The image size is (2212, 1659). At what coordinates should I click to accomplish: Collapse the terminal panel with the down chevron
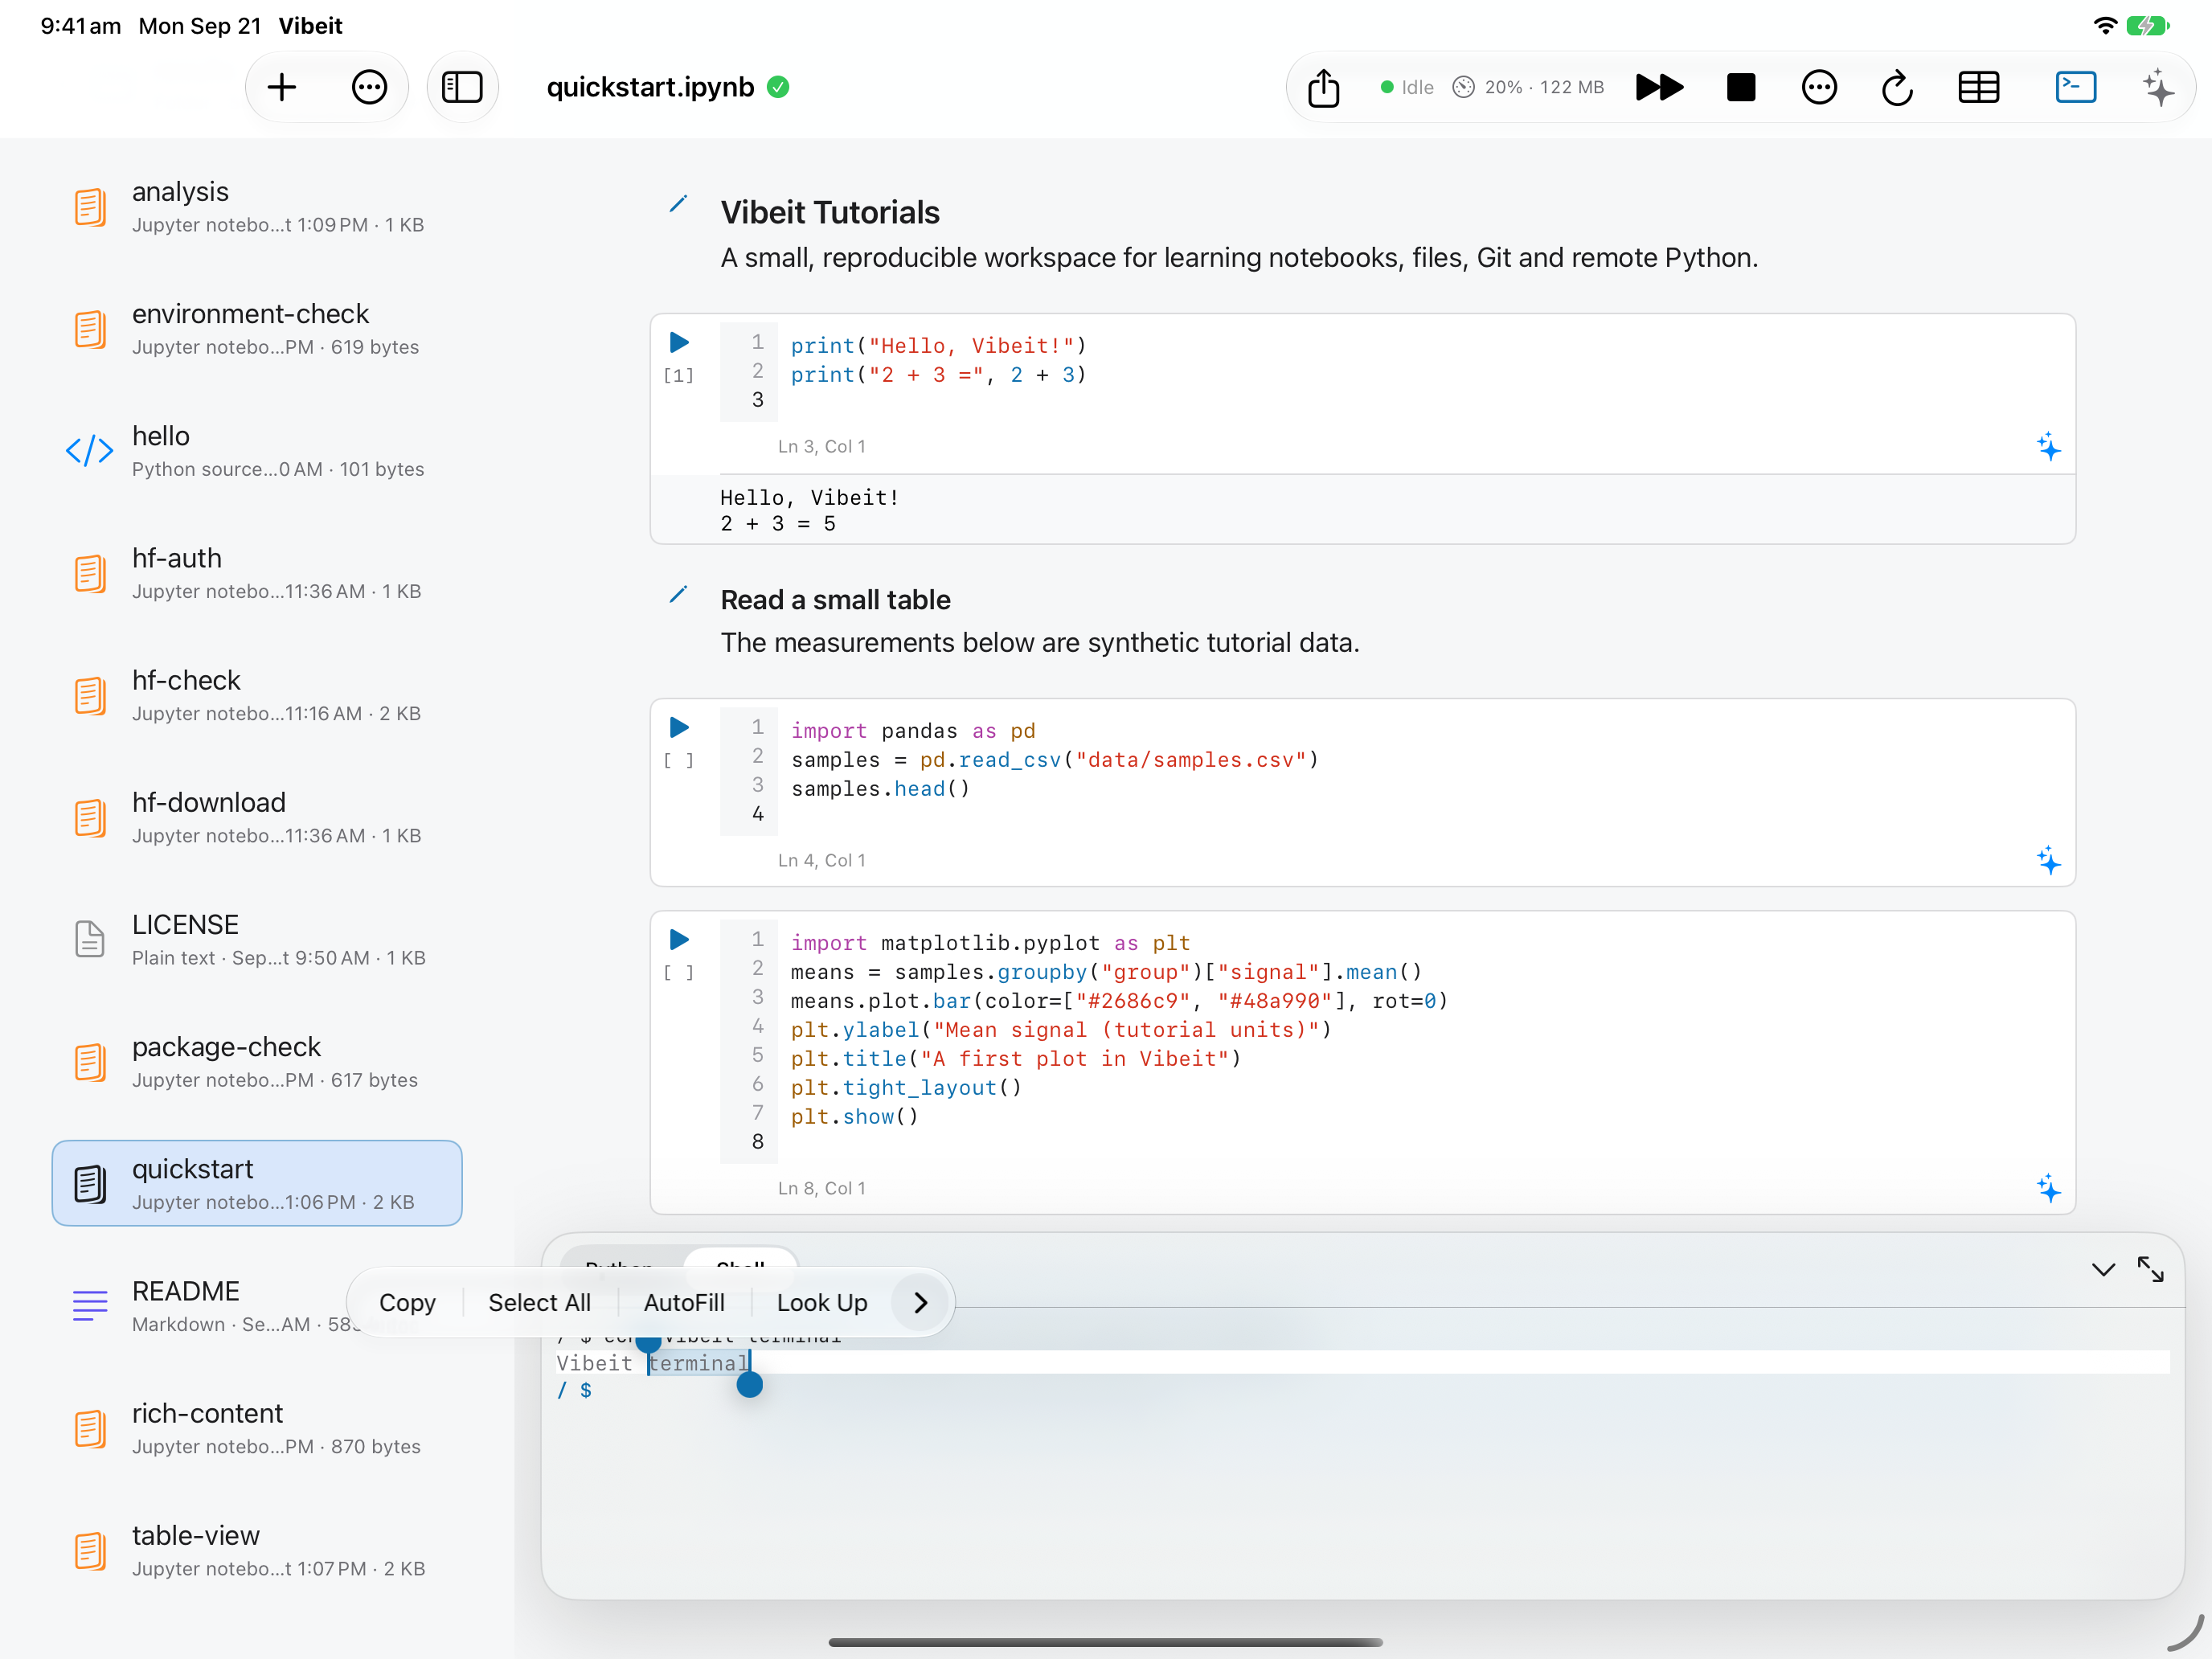point(2103,1270)
